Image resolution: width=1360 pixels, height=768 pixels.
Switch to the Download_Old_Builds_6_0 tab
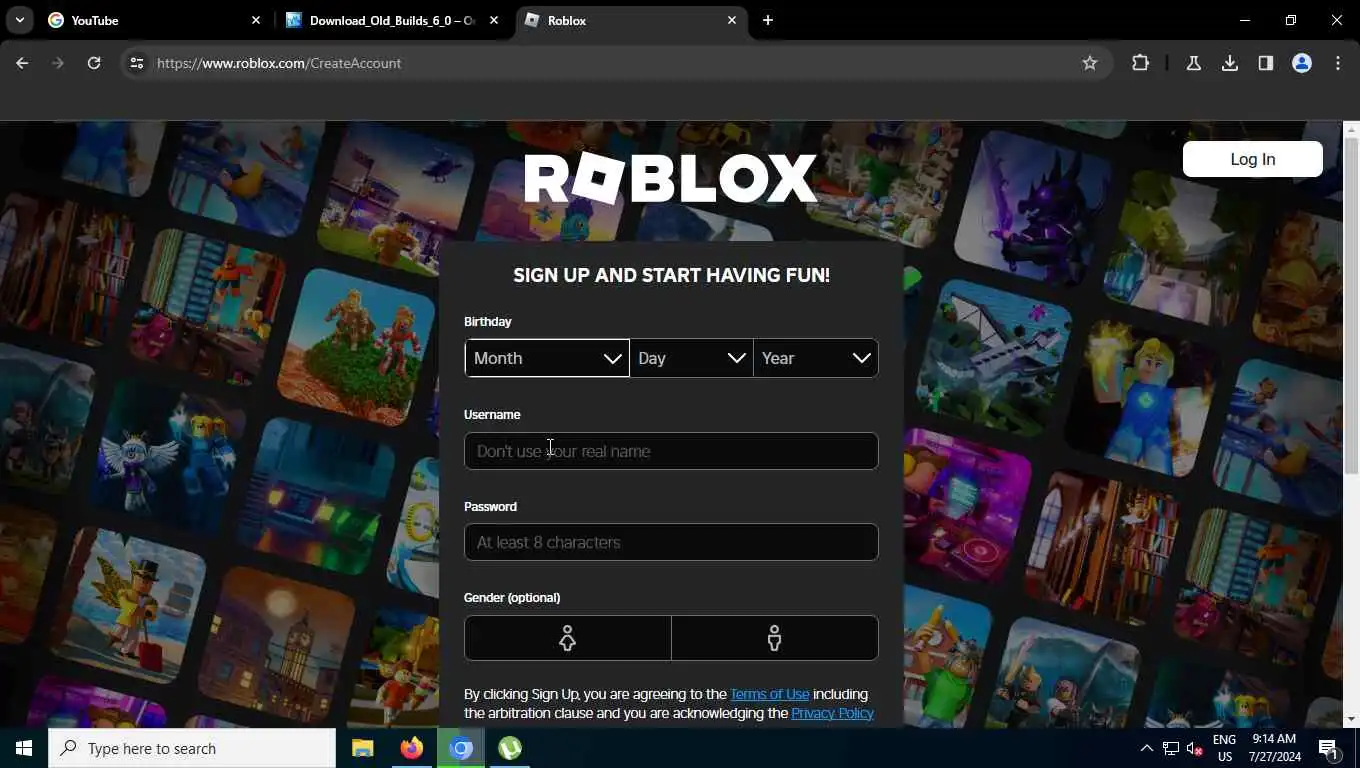click(x=392, y=20)
